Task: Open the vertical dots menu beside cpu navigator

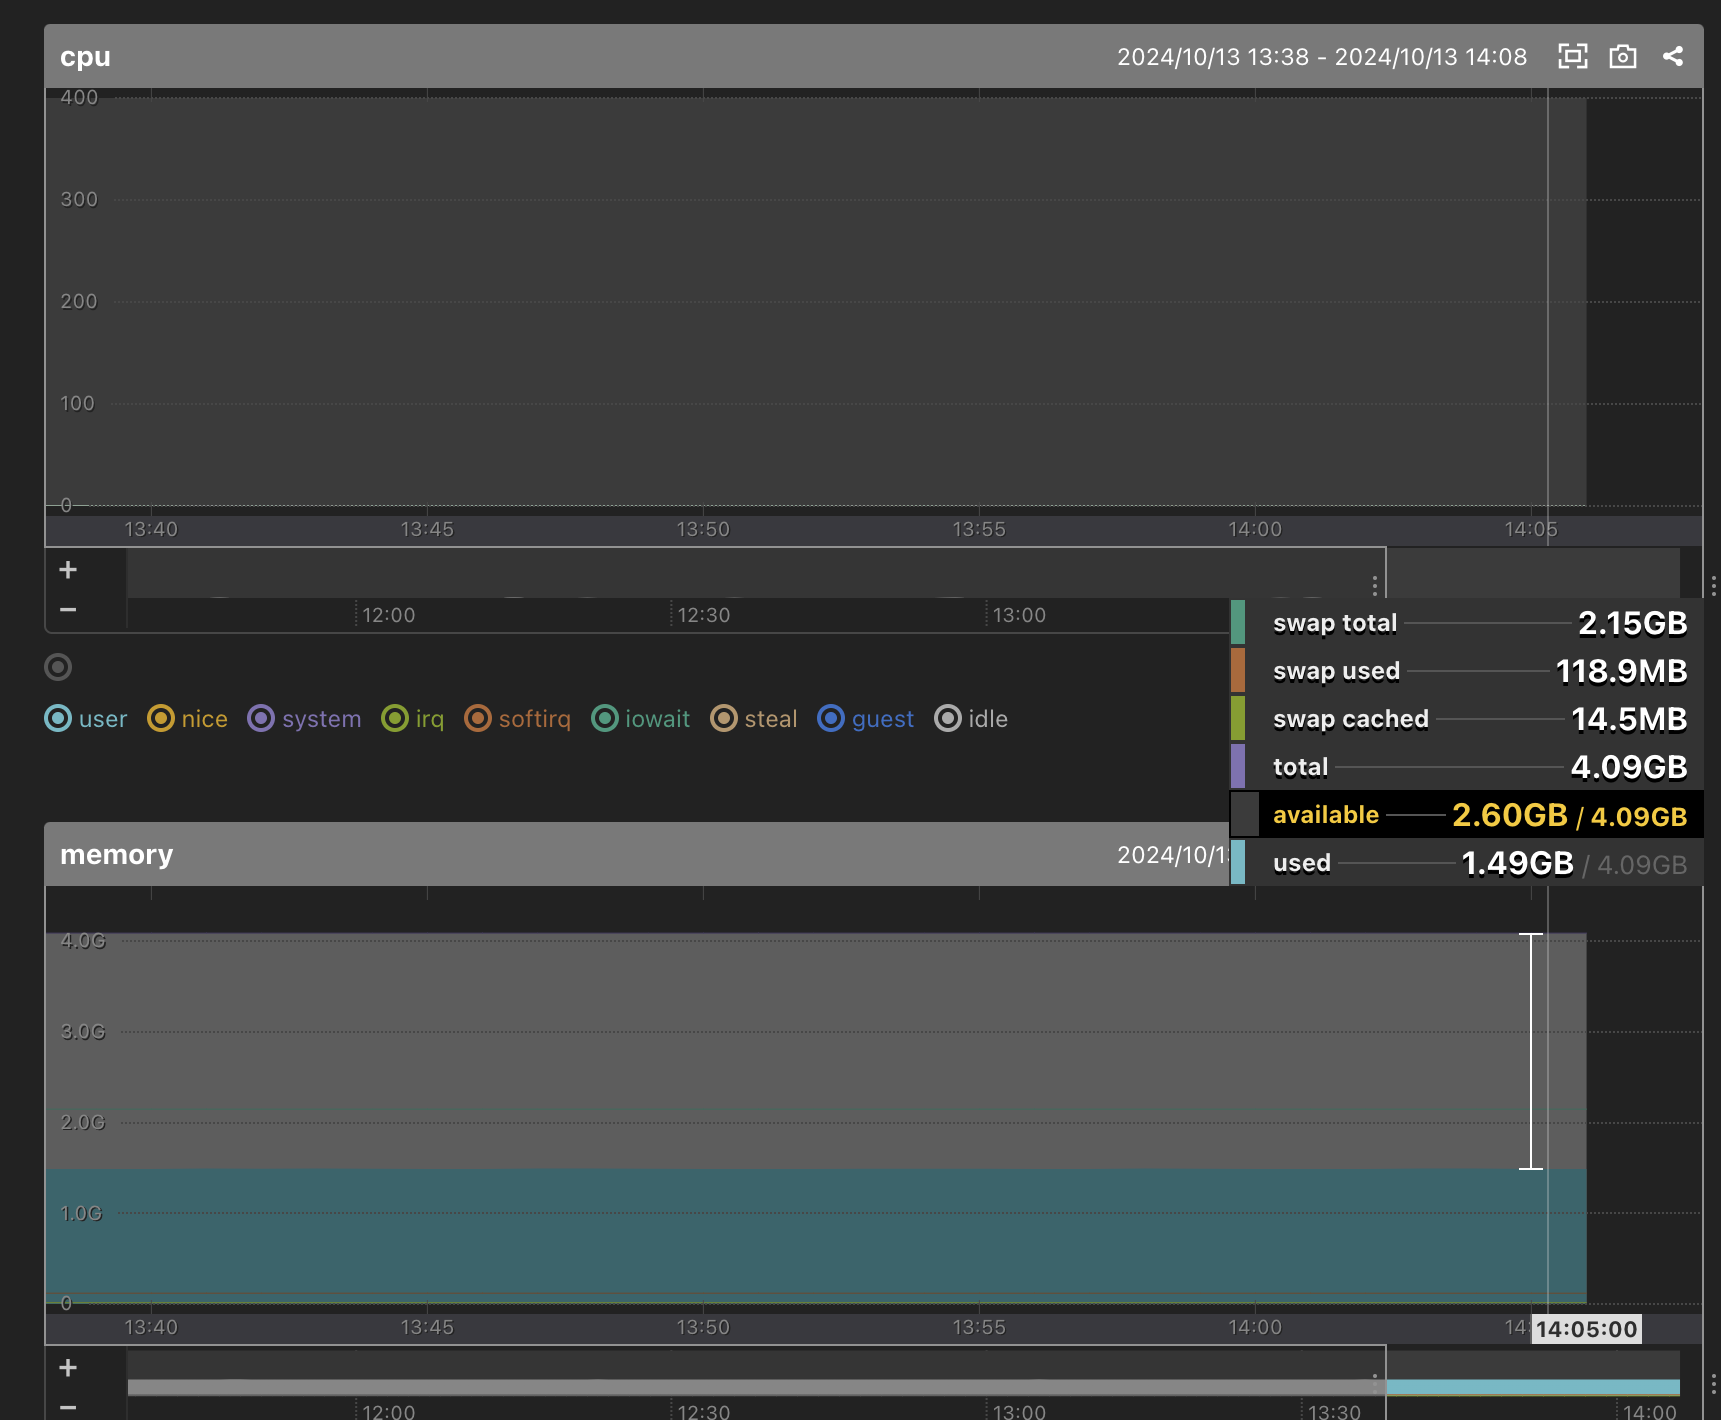Action: tap(1375, 584)
